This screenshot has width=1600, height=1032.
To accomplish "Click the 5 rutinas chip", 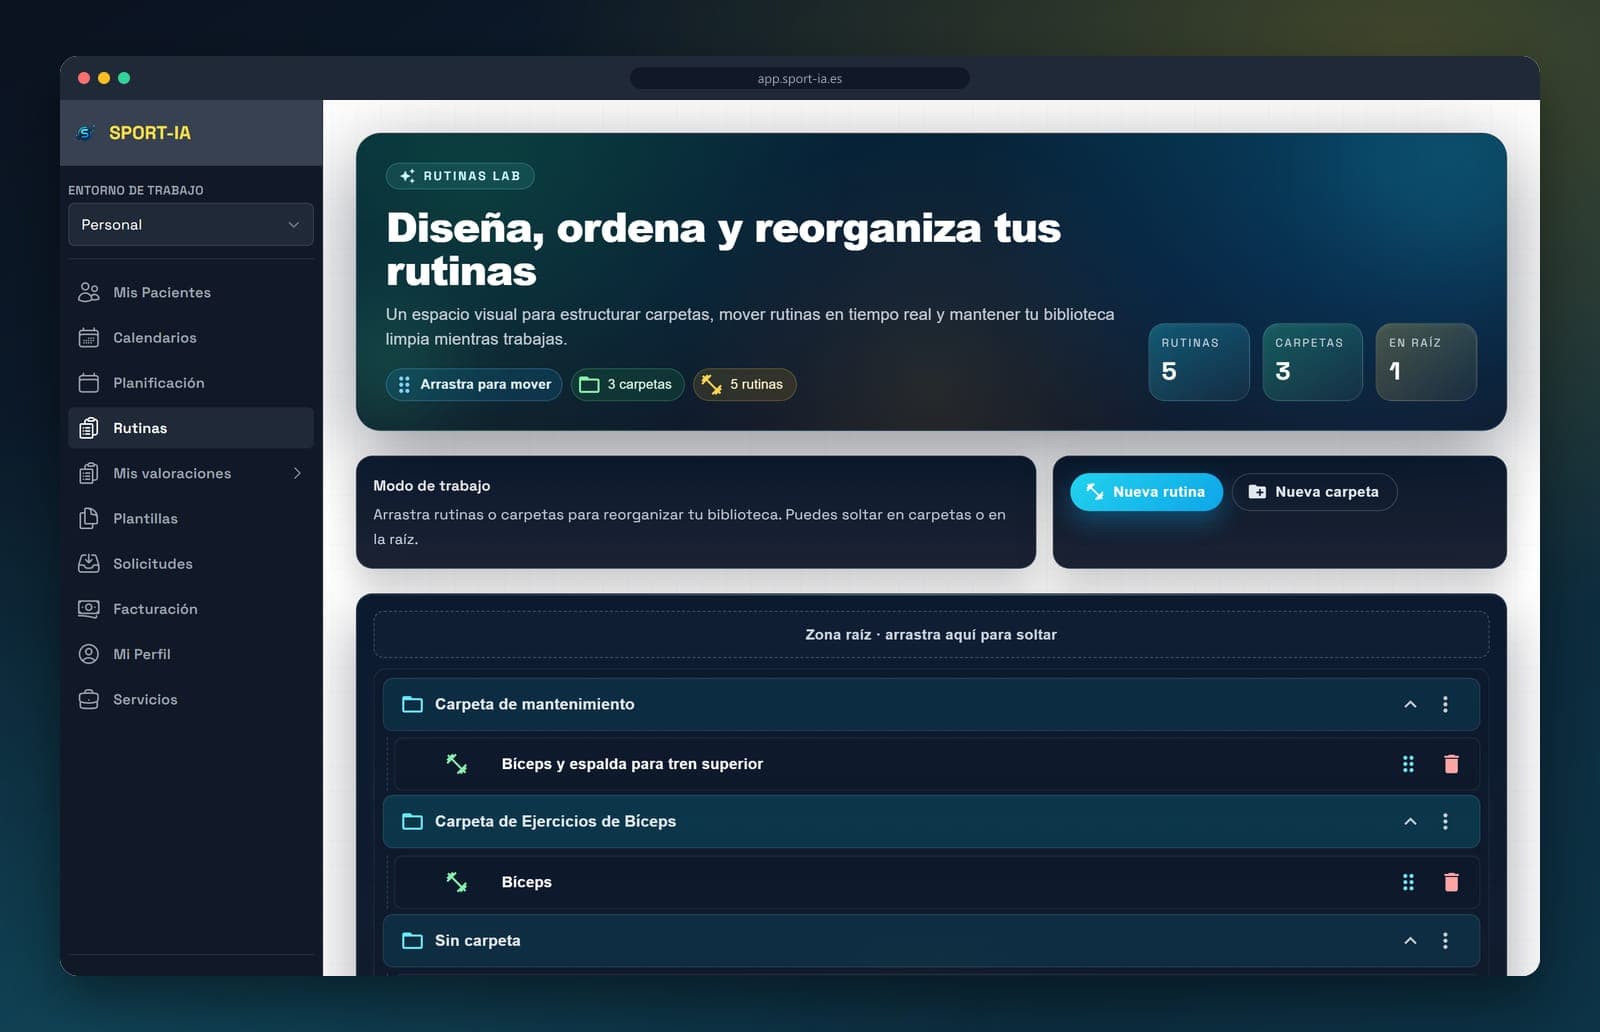I will (x=744, y=384).
